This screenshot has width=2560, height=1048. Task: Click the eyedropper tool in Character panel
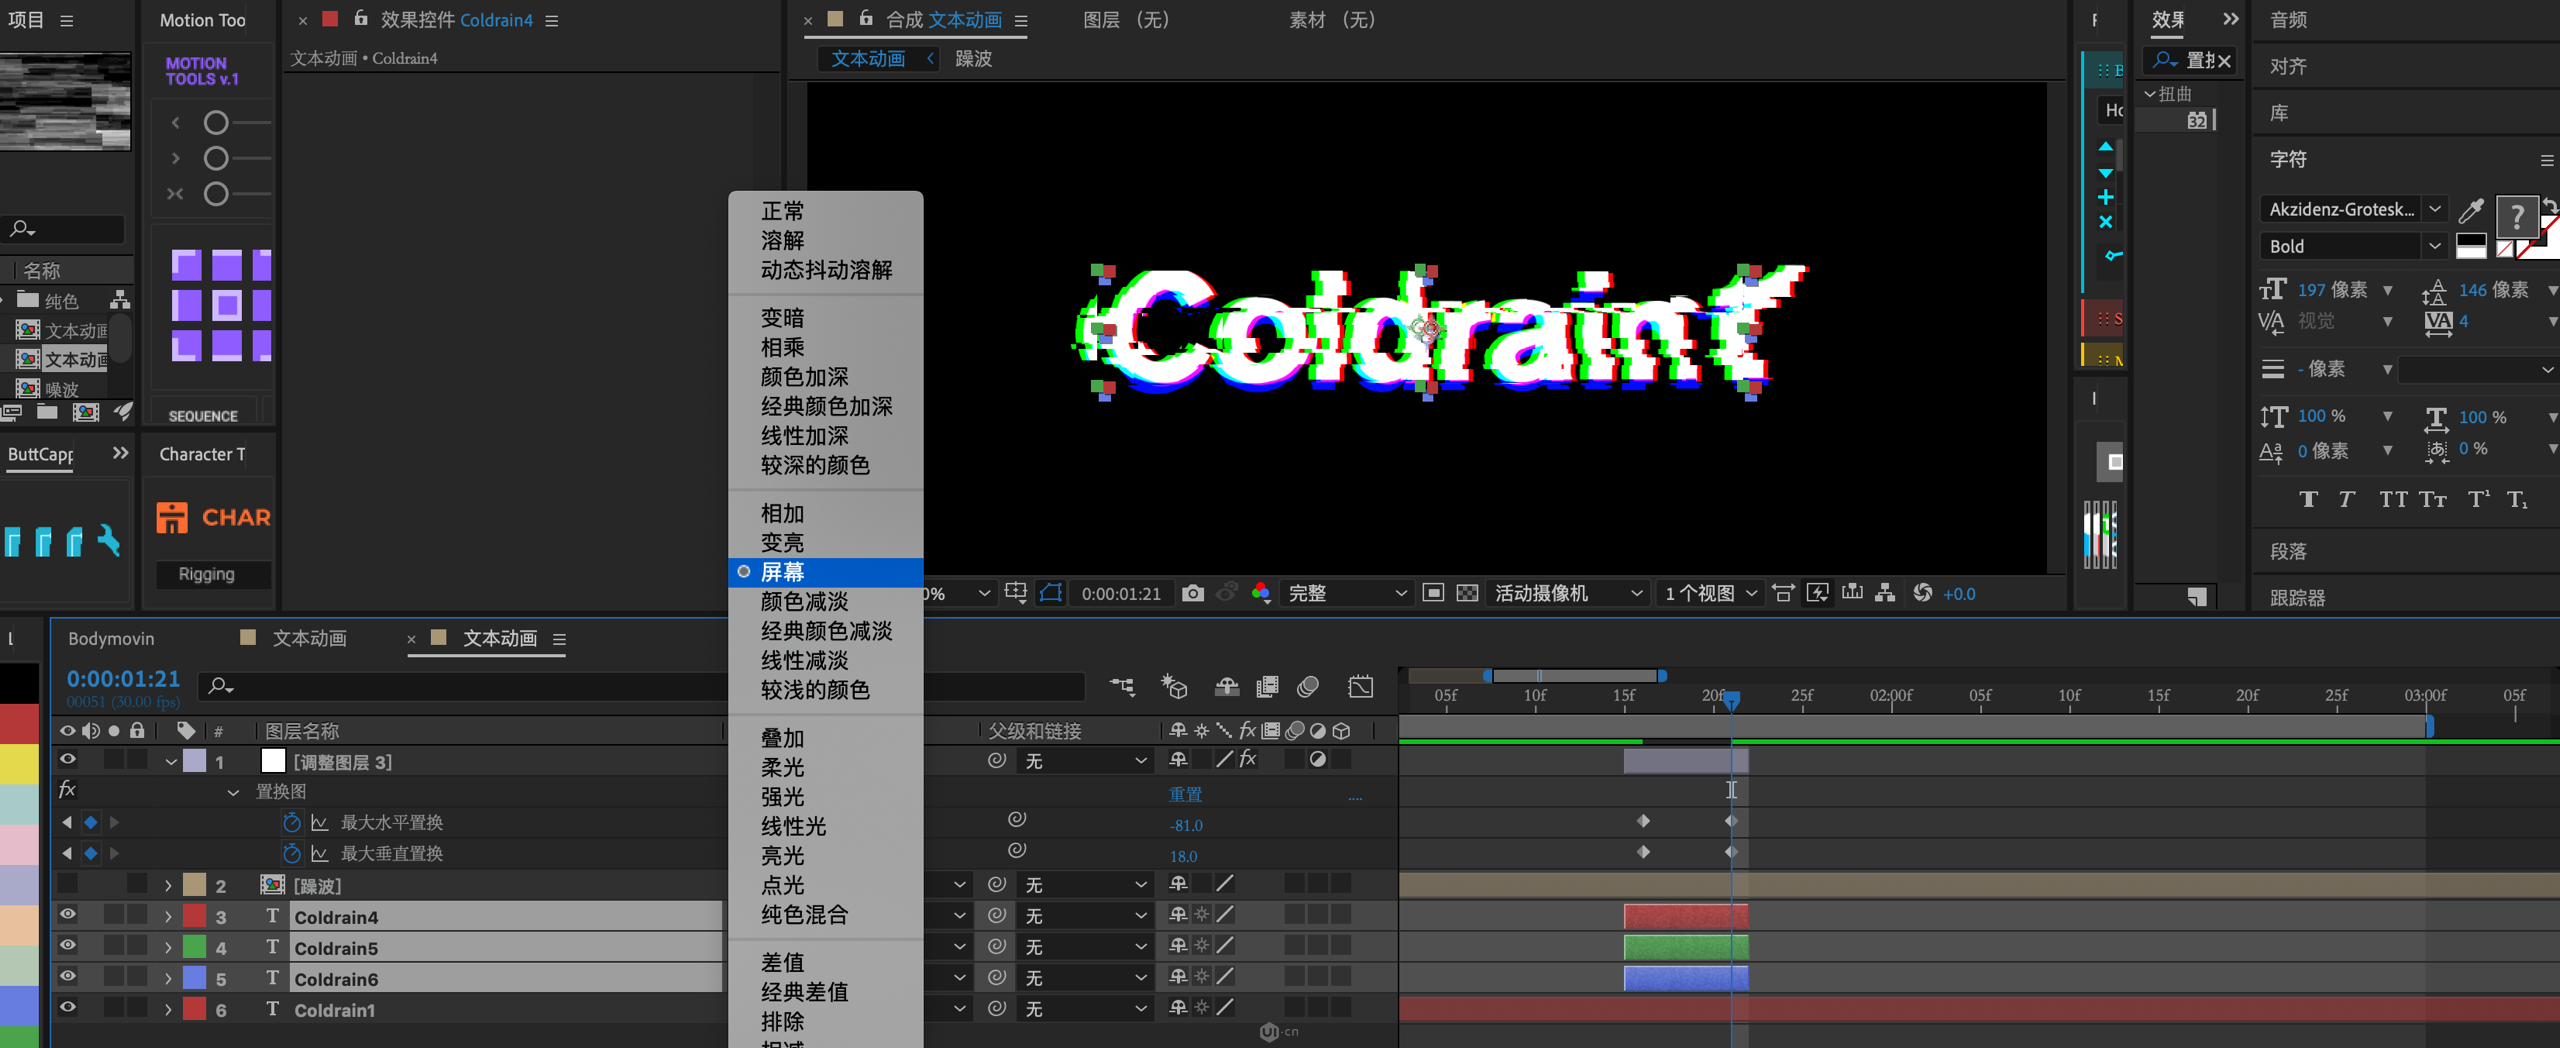pyautogui.click(x=2471, y=210)
